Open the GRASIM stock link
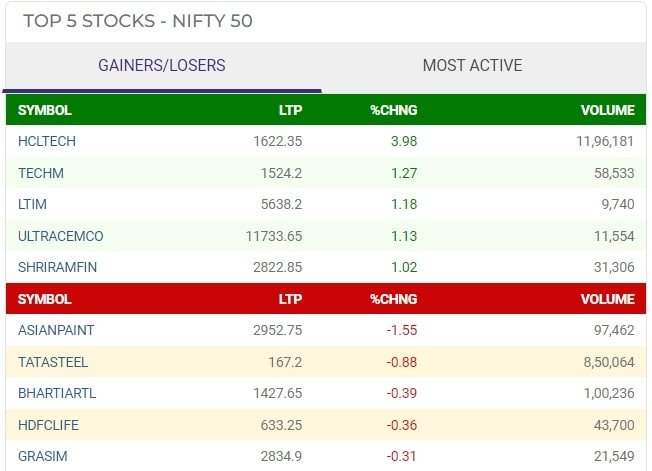 [x=41, y=456]
